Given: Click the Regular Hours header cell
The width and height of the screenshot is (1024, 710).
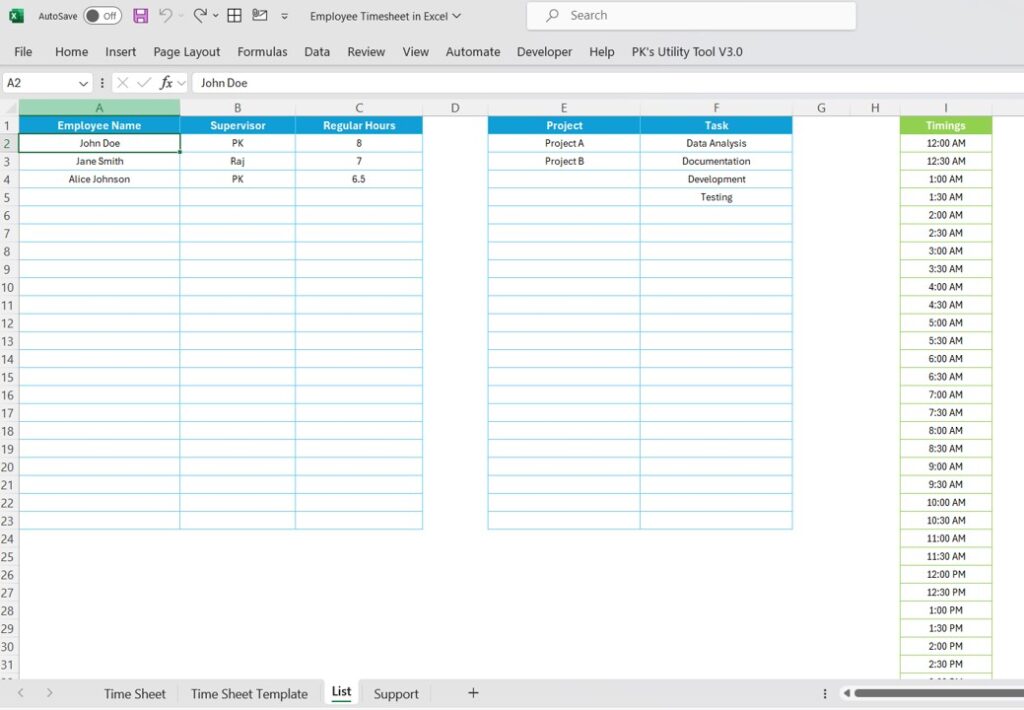Looking at the screenshot, I should pyautogui.click(x=359, y=125).
